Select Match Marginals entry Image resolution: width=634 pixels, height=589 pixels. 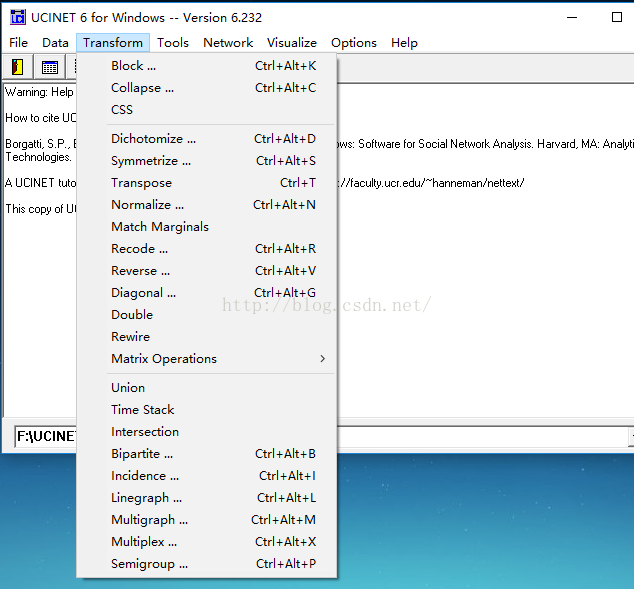pyautogui.click(x=206, y=227)
